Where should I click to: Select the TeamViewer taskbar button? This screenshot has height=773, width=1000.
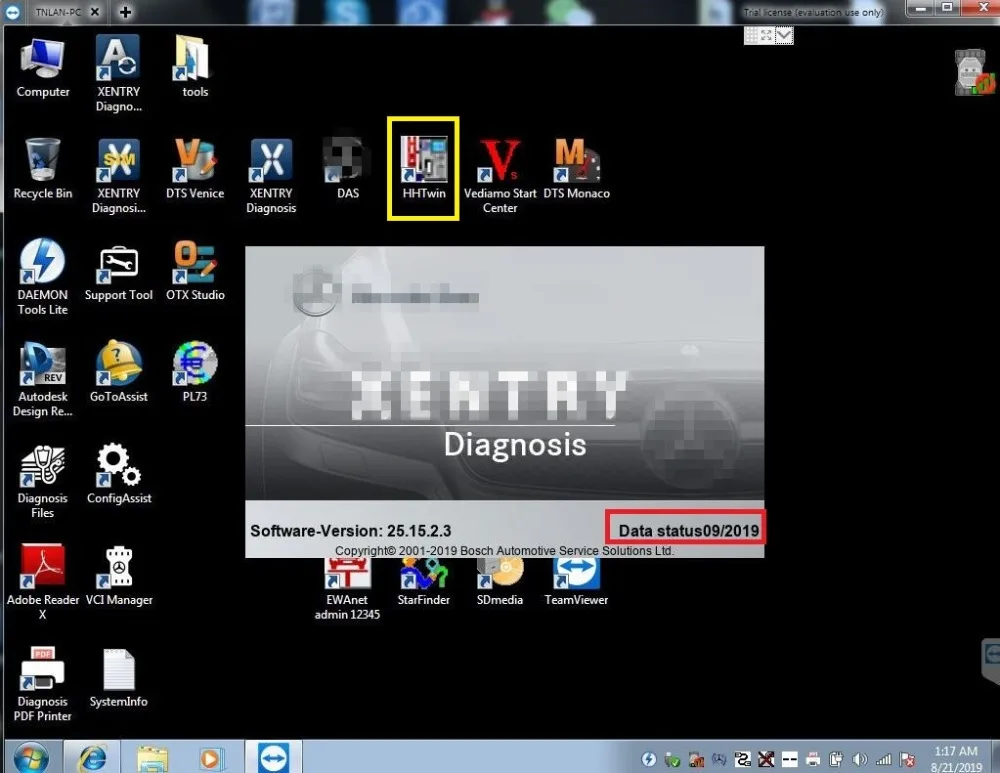274,757
